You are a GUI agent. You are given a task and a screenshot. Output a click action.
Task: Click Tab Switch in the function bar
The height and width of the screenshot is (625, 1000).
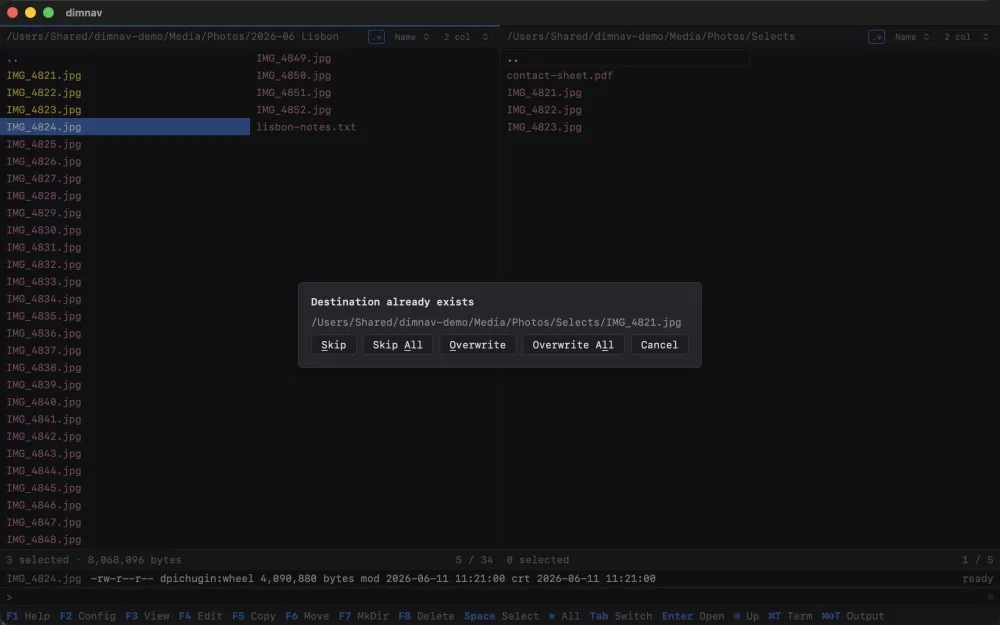[621, 616]
